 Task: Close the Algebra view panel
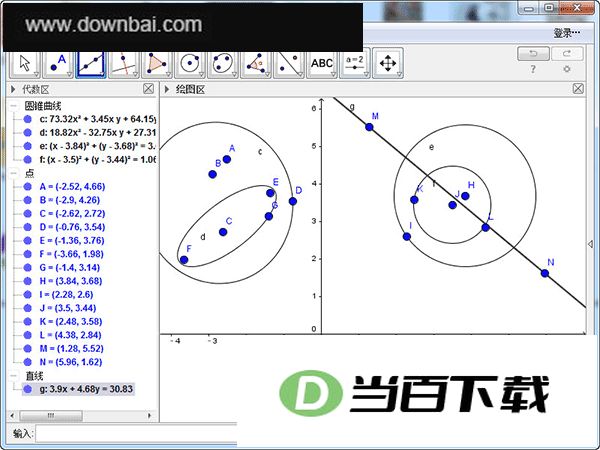click(x=148, y=89)
